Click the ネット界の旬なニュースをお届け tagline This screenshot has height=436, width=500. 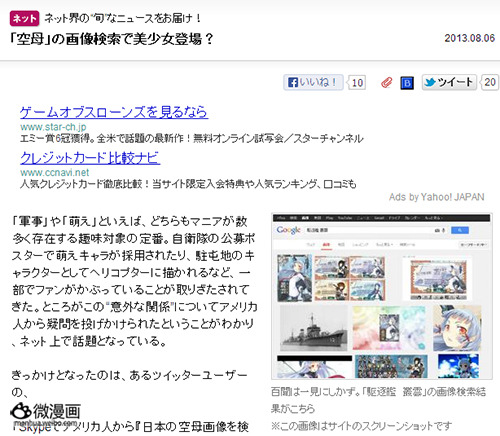click(x=123, y=18)
